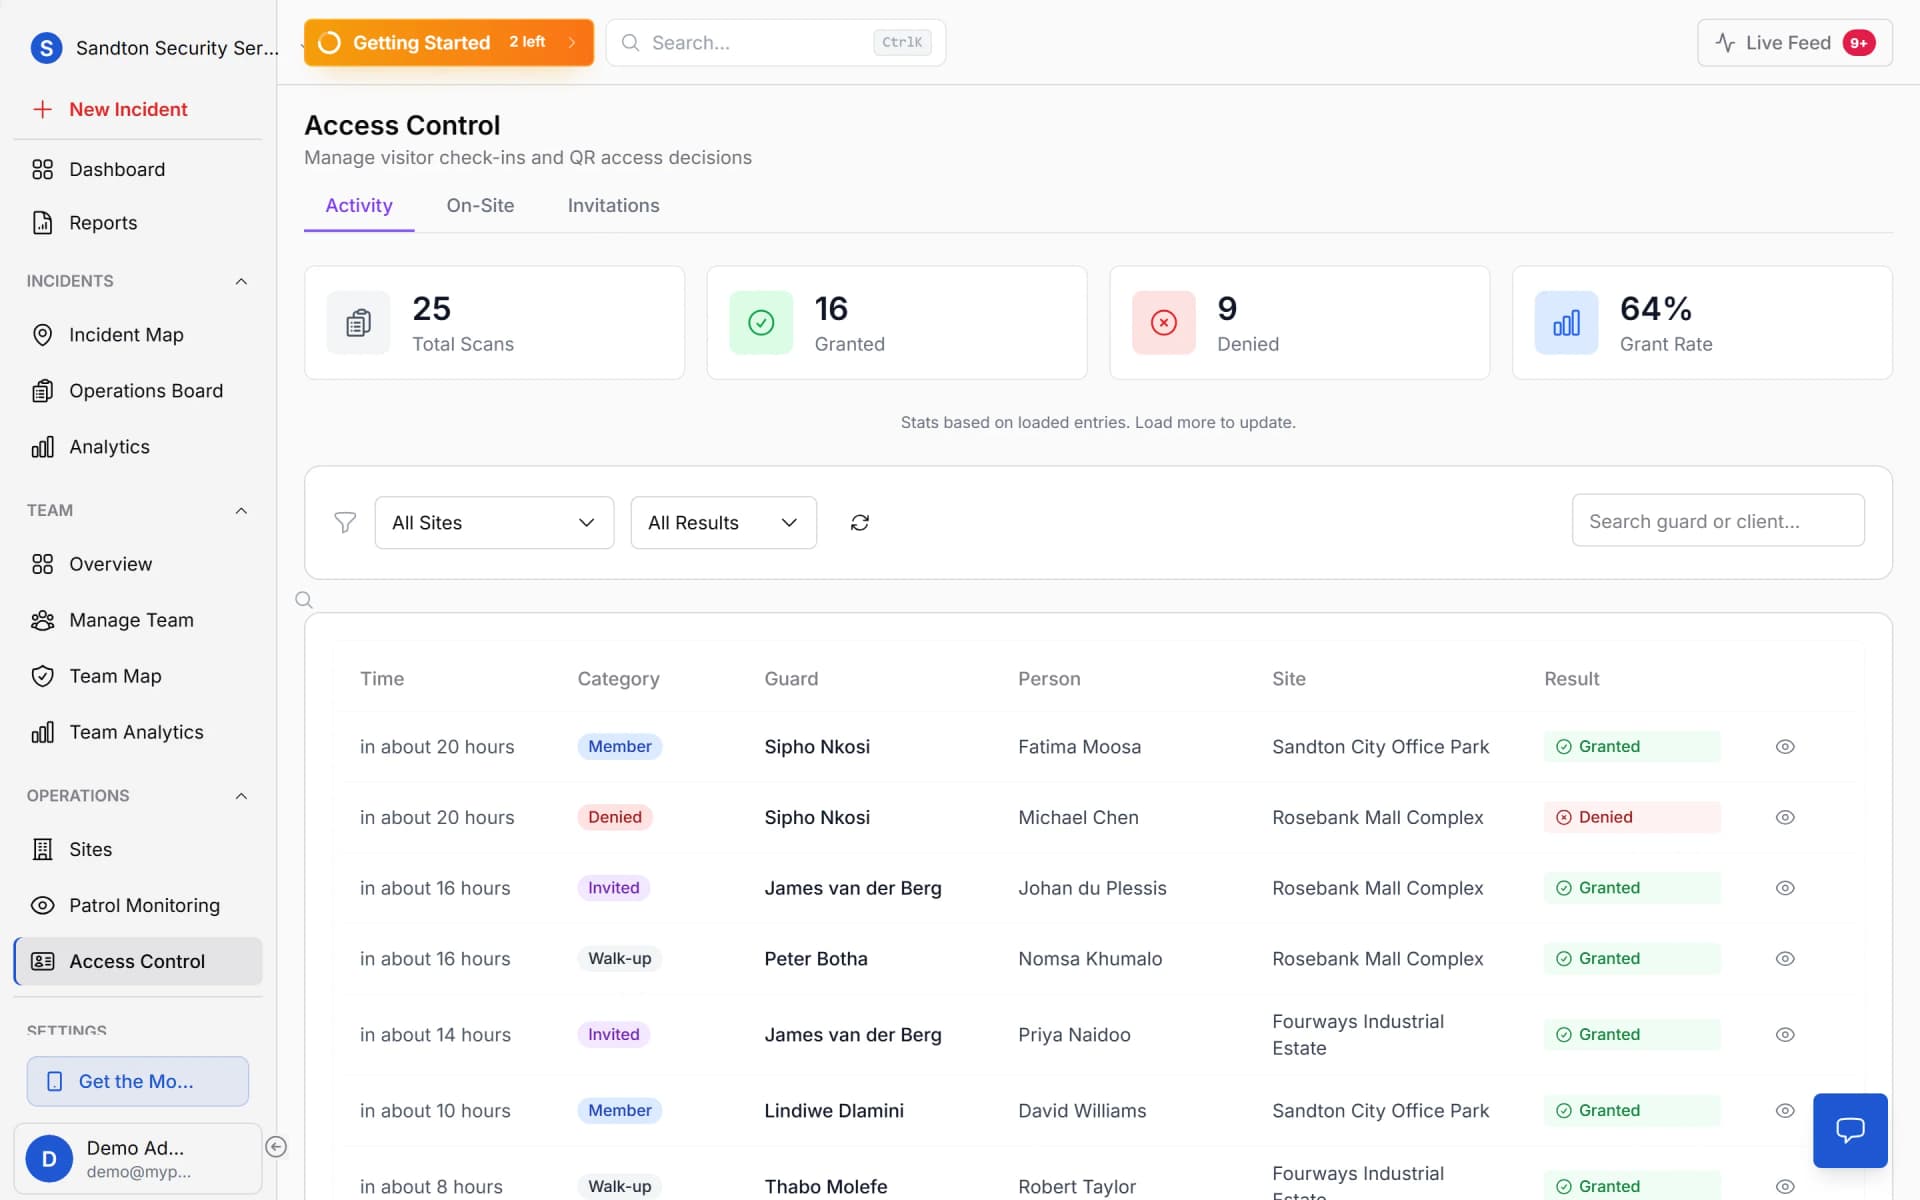Click the refresh icon beside All Results
The image size is (1920, 1200).
(x=859, y=523)
